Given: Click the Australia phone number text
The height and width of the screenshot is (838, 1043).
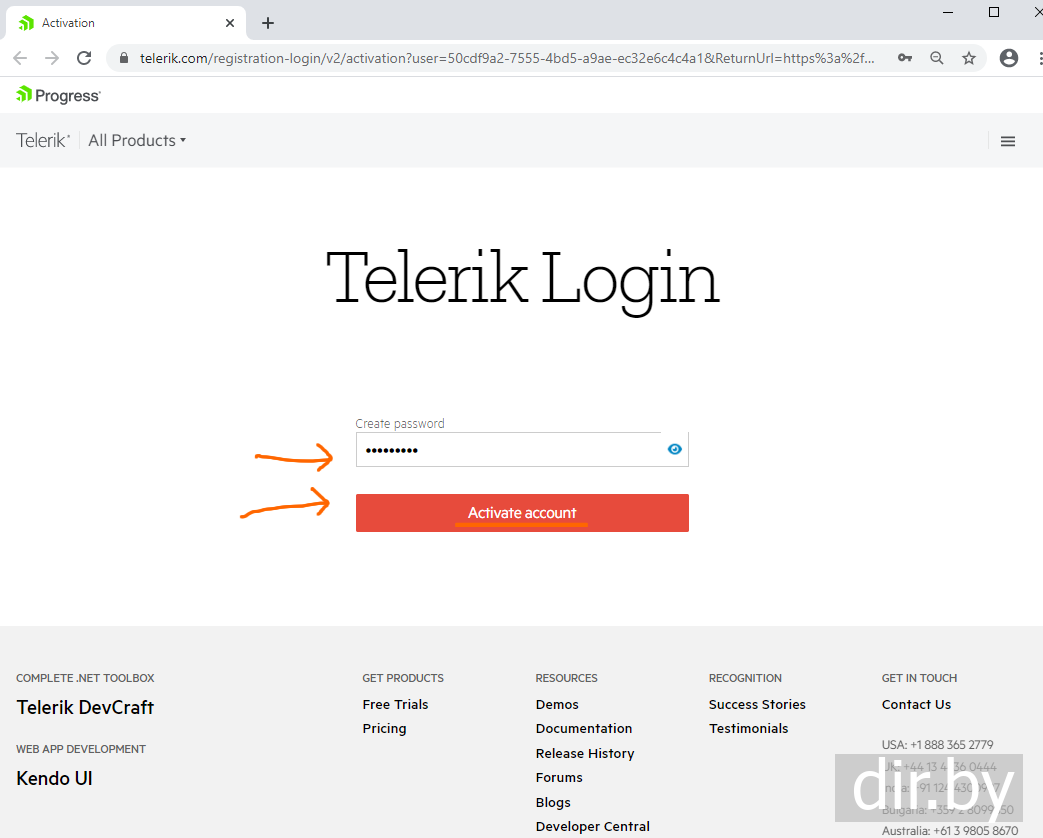Looking at the screenshot, I should pyautogui.click(x=949, y=831).
